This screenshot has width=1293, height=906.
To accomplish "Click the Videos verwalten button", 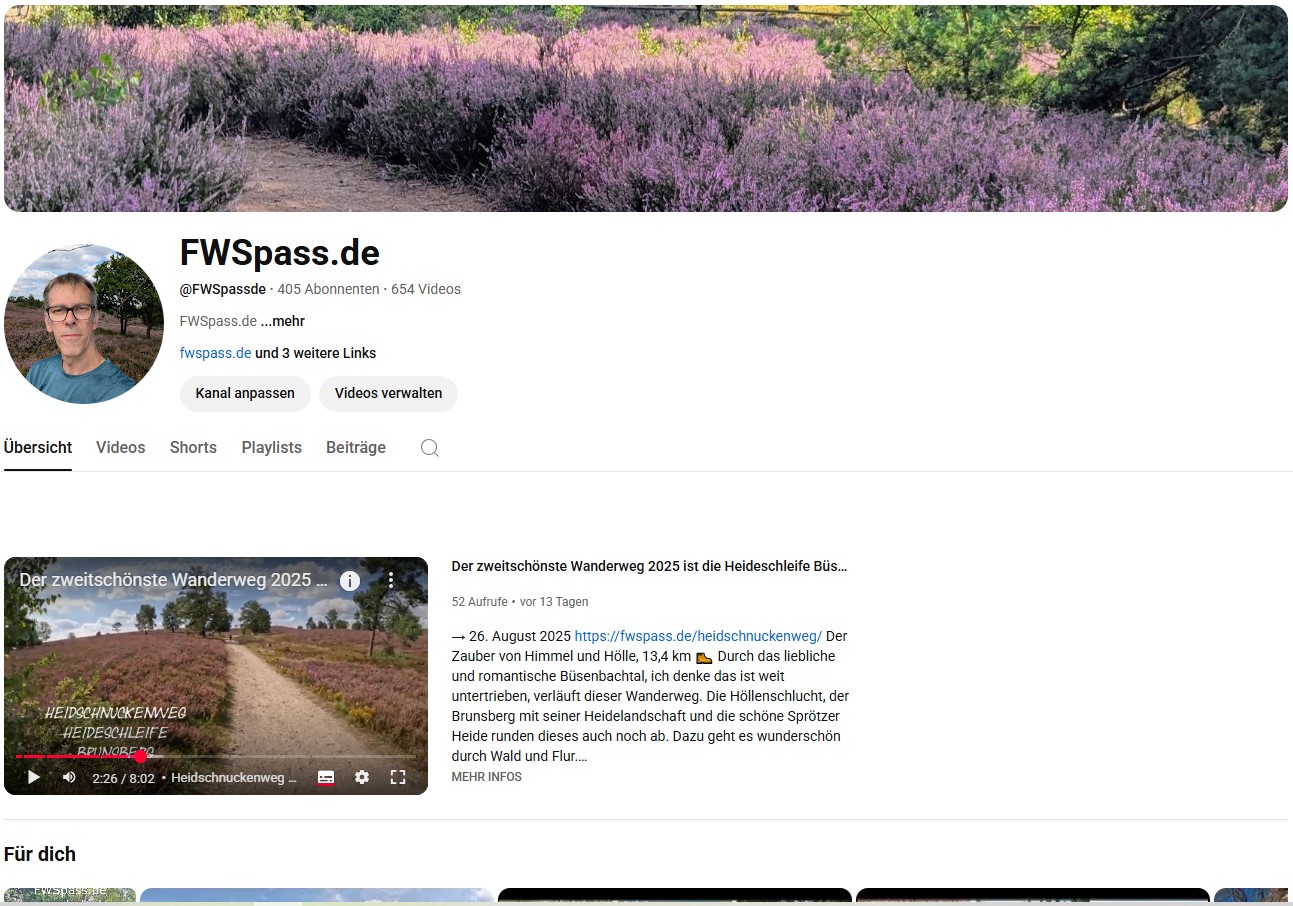I will (x=388, y=393).
